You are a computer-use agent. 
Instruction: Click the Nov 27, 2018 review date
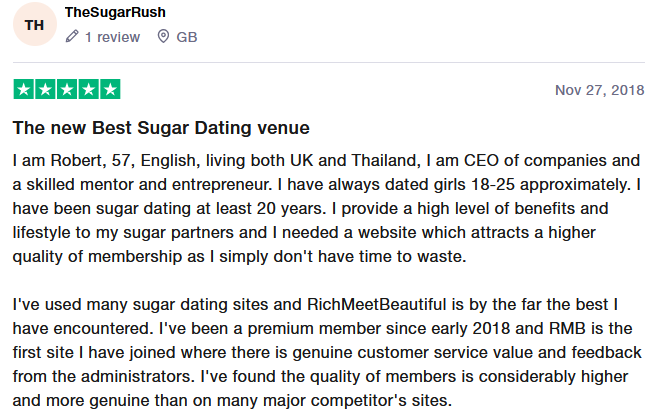(x=600, y=90)
